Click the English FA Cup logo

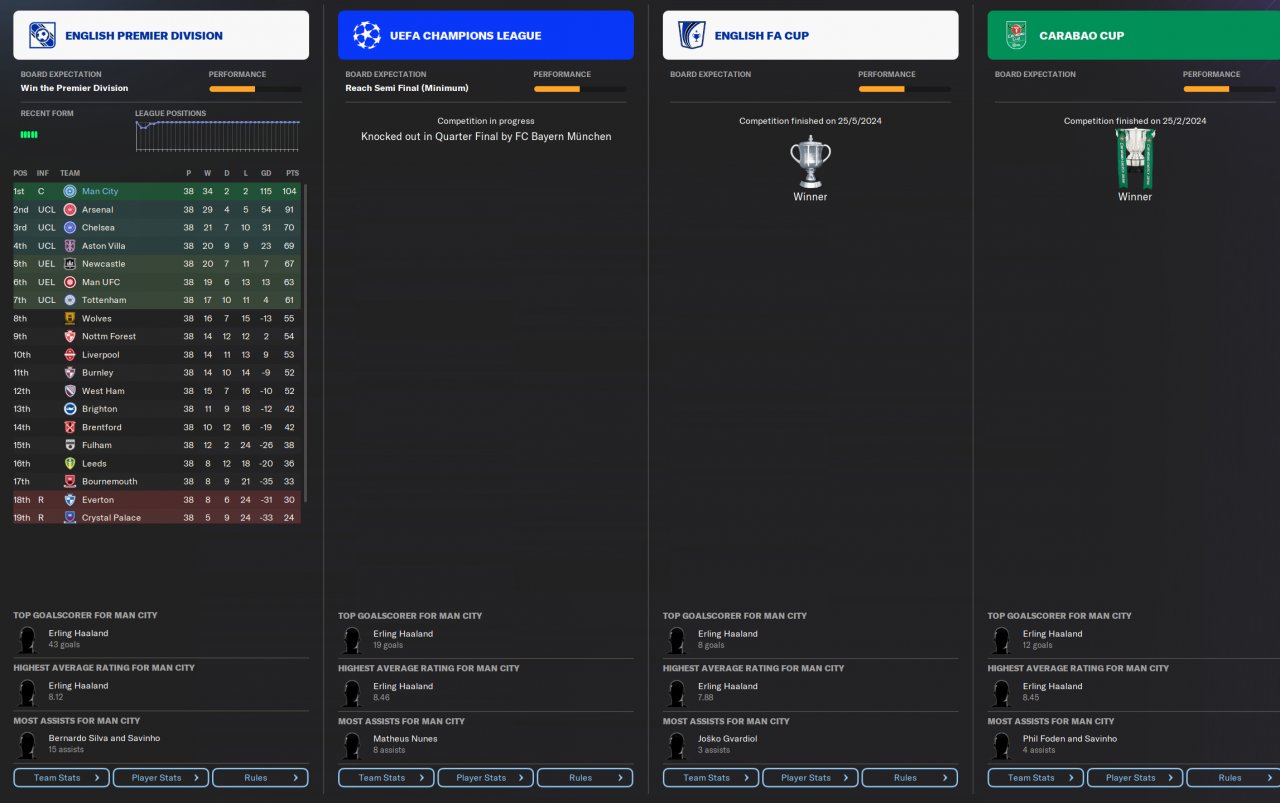(x=692, y=36)
